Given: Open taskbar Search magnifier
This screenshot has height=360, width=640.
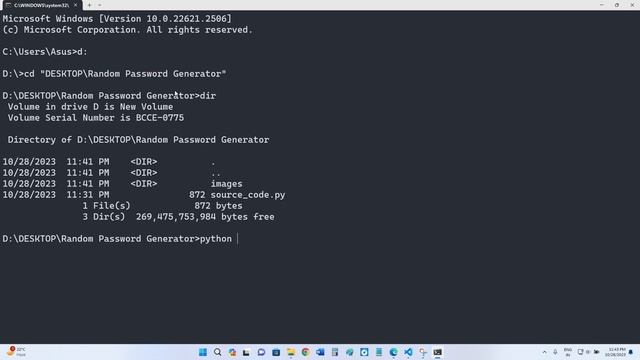Looking at the screenshot, I should [218, 352].
